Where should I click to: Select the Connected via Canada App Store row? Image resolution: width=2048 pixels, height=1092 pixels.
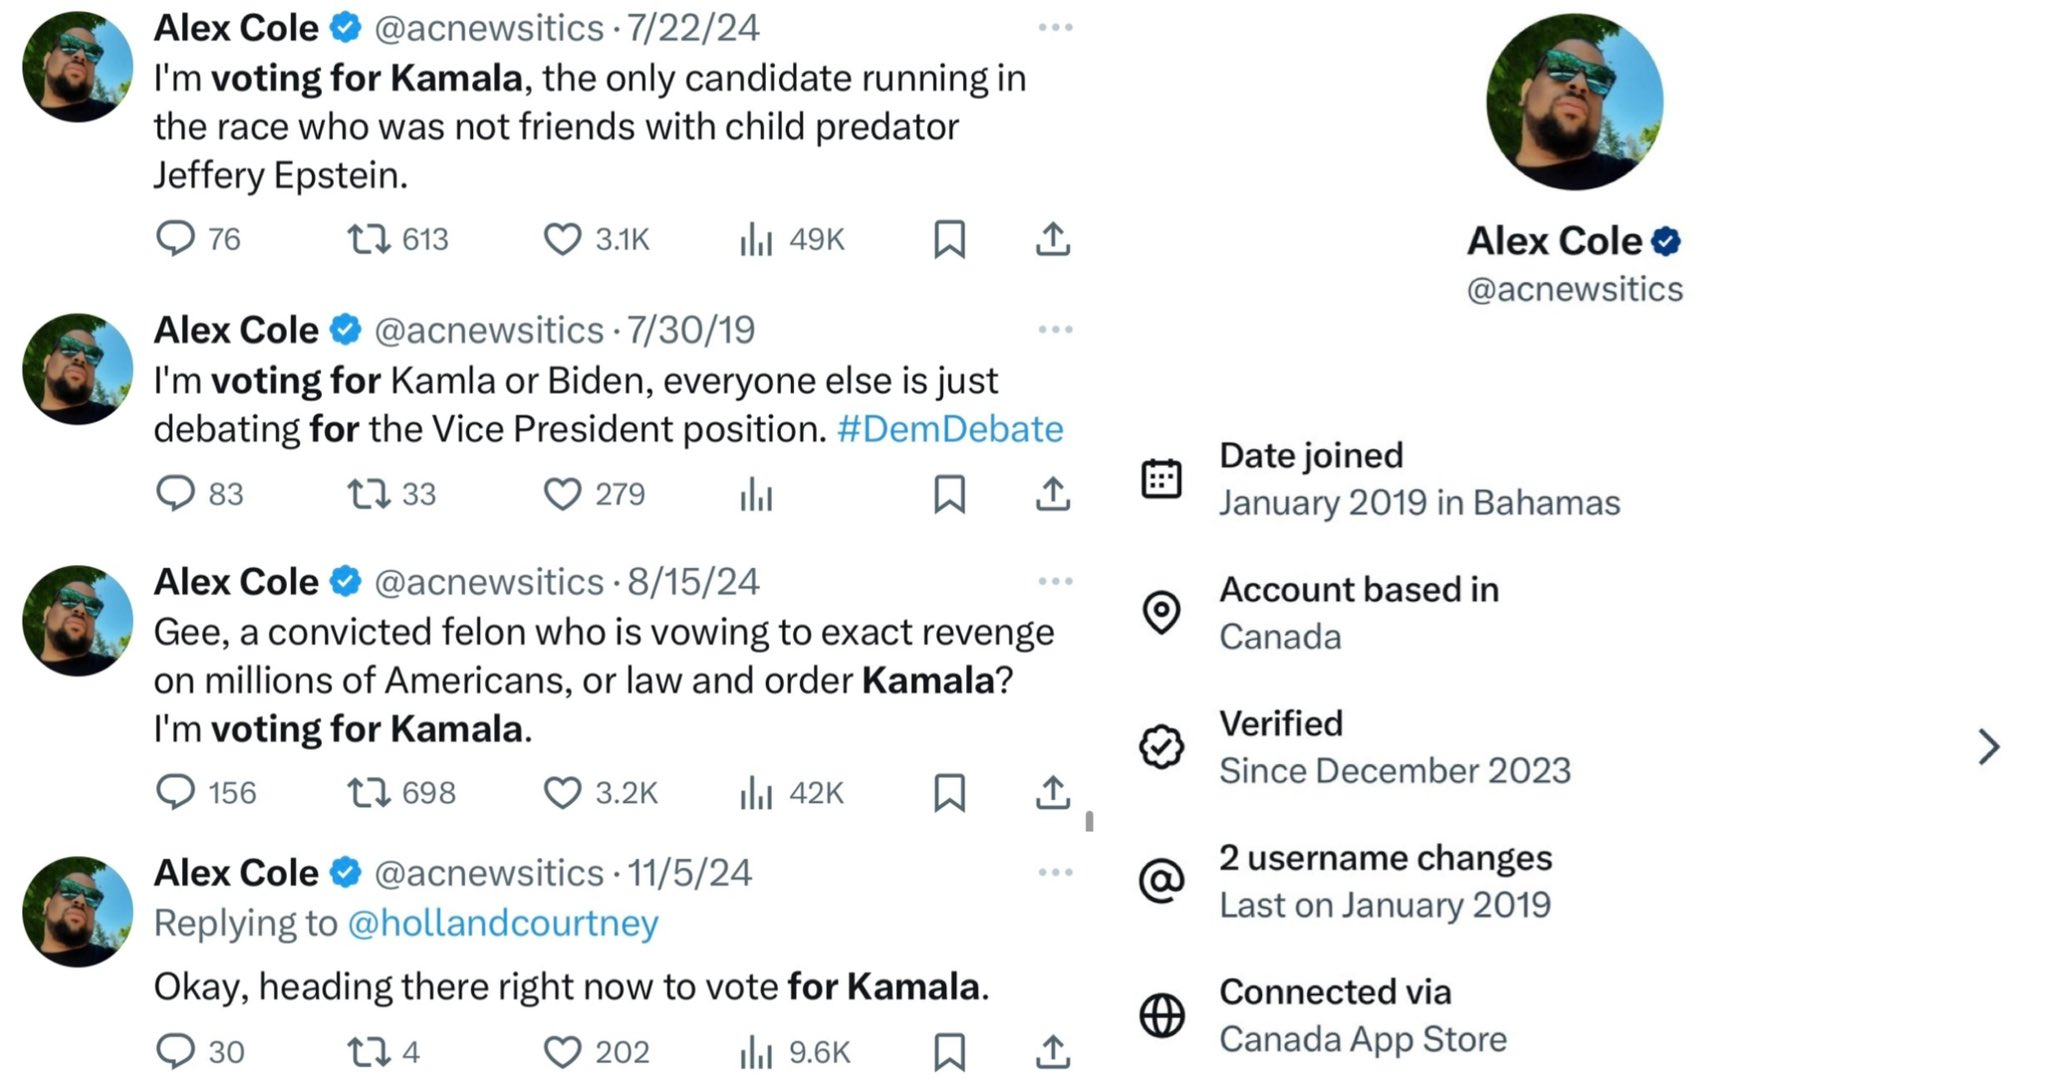[1362, 1015]
